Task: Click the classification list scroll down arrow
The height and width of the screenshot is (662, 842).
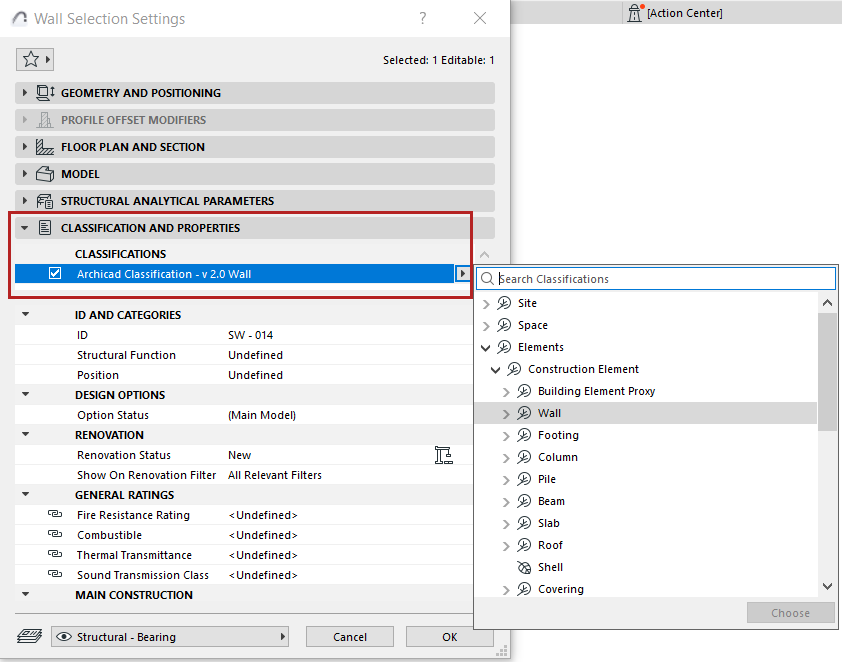Action: 828,586
